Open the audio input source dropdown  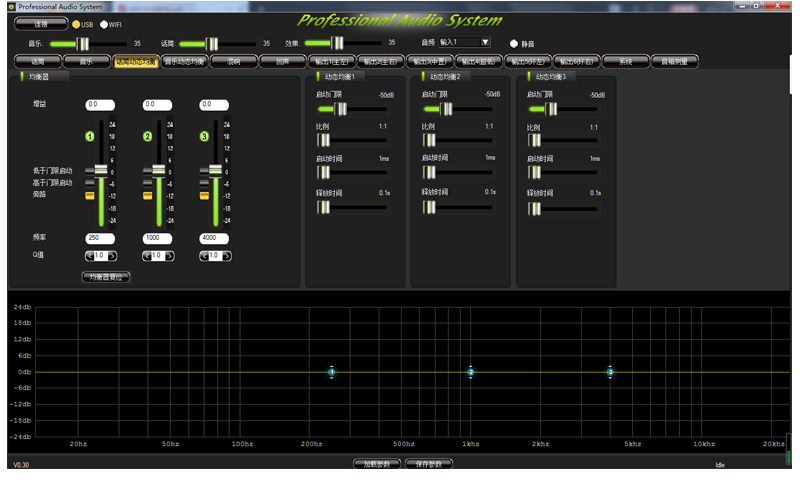click(x=465, y=42)
